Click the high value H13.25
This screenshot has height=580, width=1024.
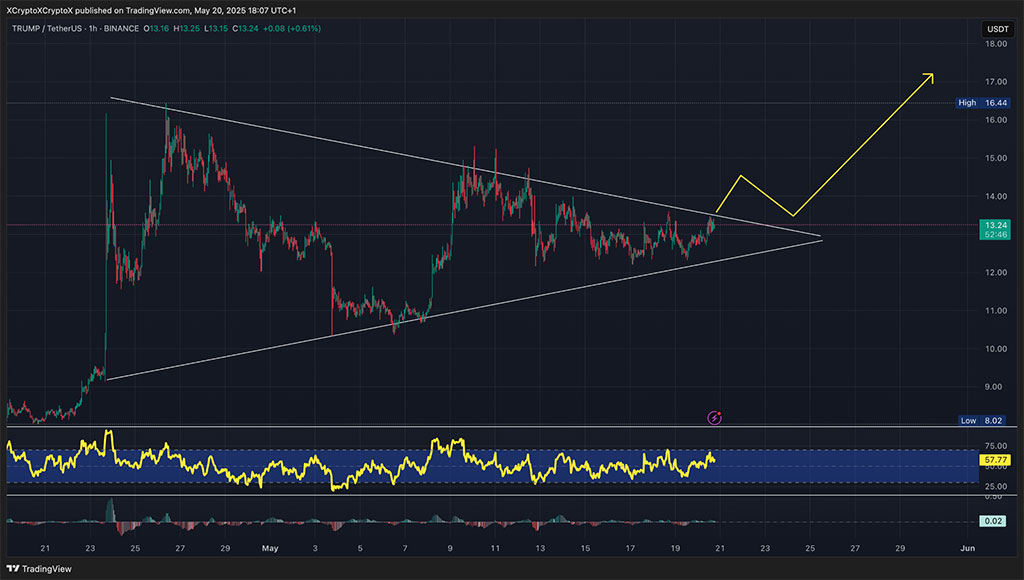point(186,29)
